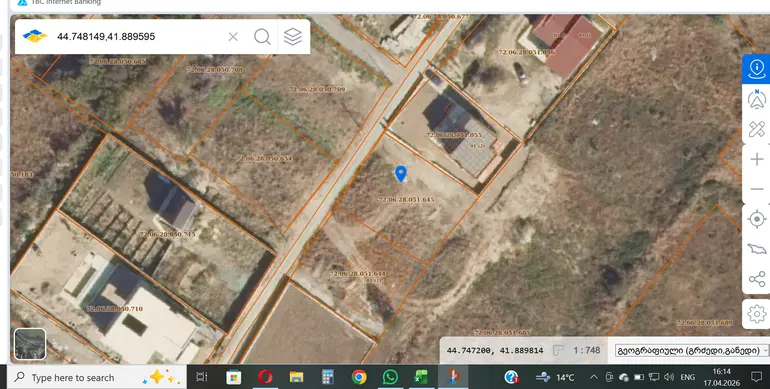Select parcel label 72.06.28.051.644
770x389 pixels.
point(358,274)
